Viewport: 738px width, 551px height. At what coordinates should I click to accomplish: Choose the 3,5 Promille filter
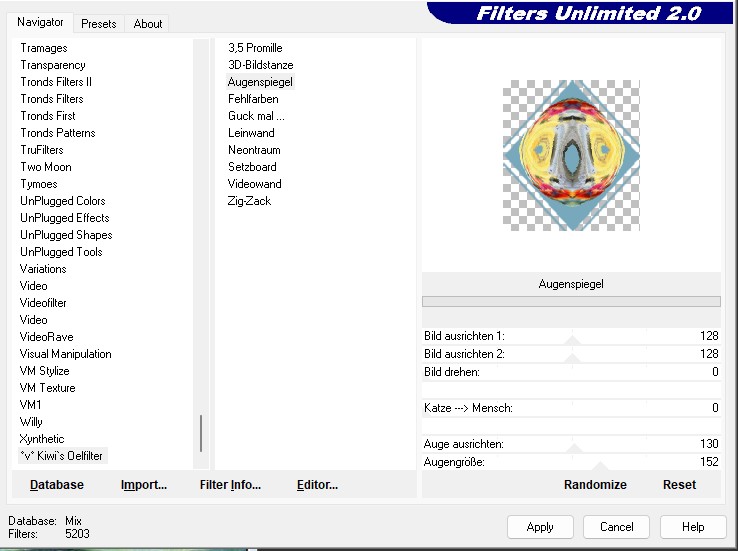(x=255, y=48)
